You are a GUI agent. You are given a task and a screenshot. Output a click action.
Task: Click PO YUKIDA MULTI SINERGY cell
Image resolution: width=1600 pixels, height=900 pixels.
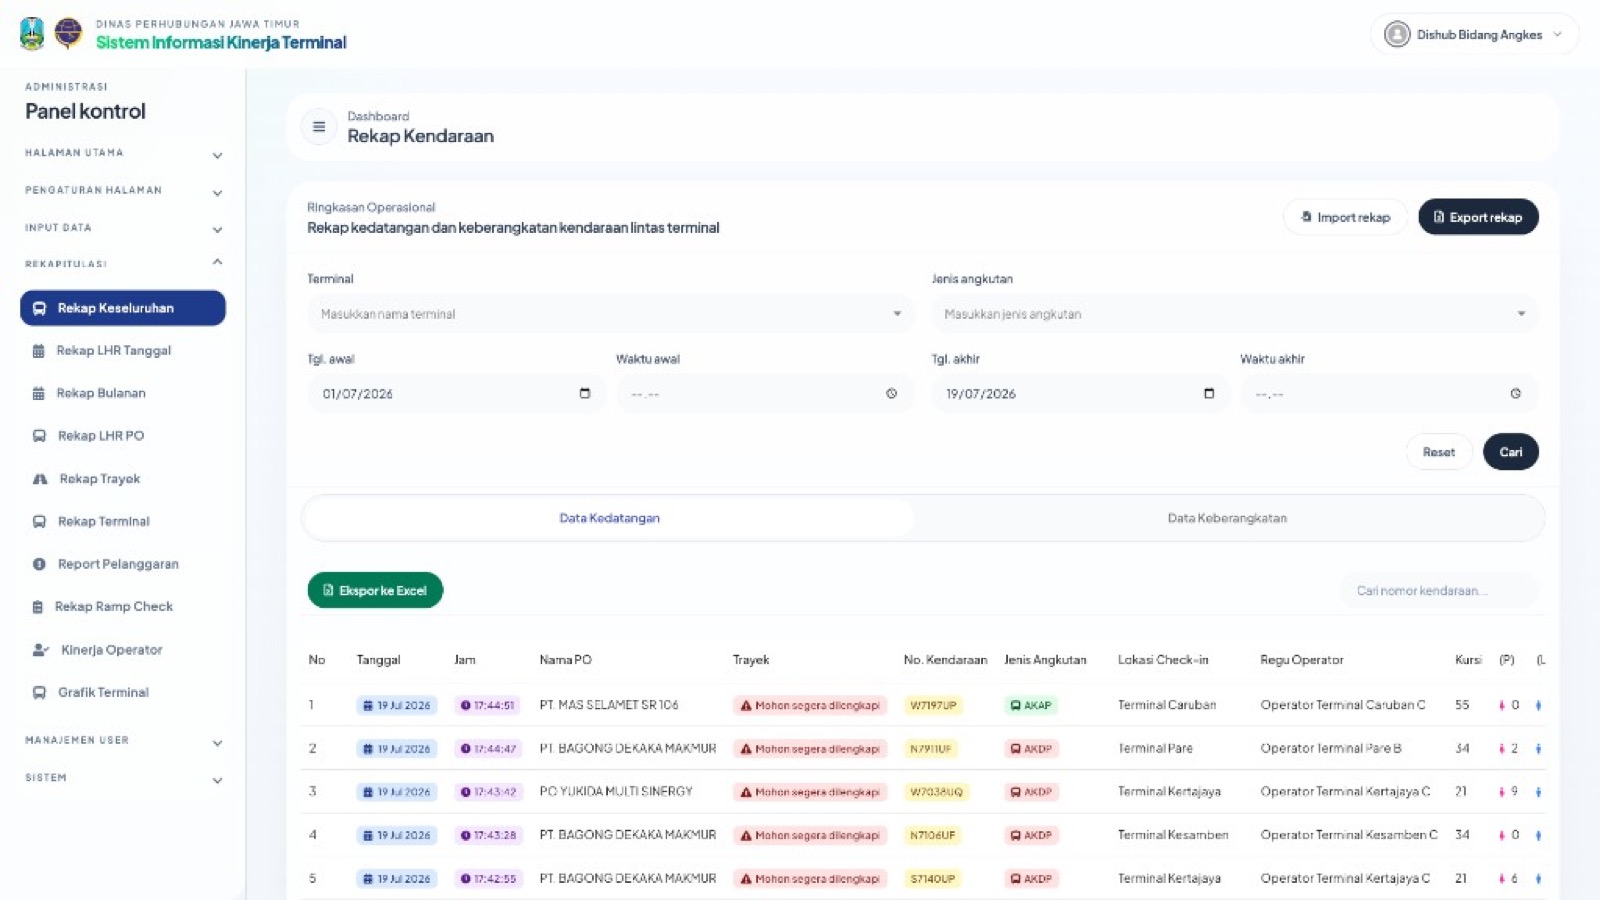[x=616, y=791]
